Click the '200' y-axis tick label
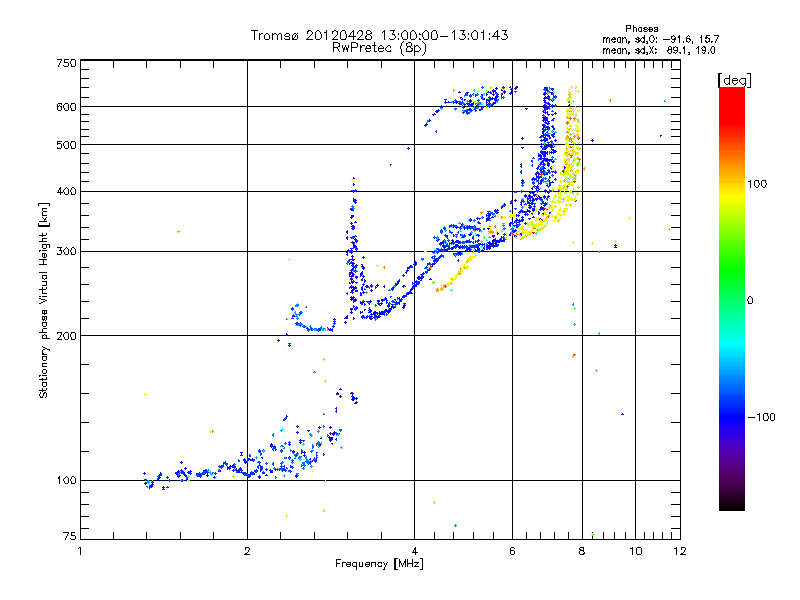Viewport: 800px width, 600px height. tap(66, 336)
